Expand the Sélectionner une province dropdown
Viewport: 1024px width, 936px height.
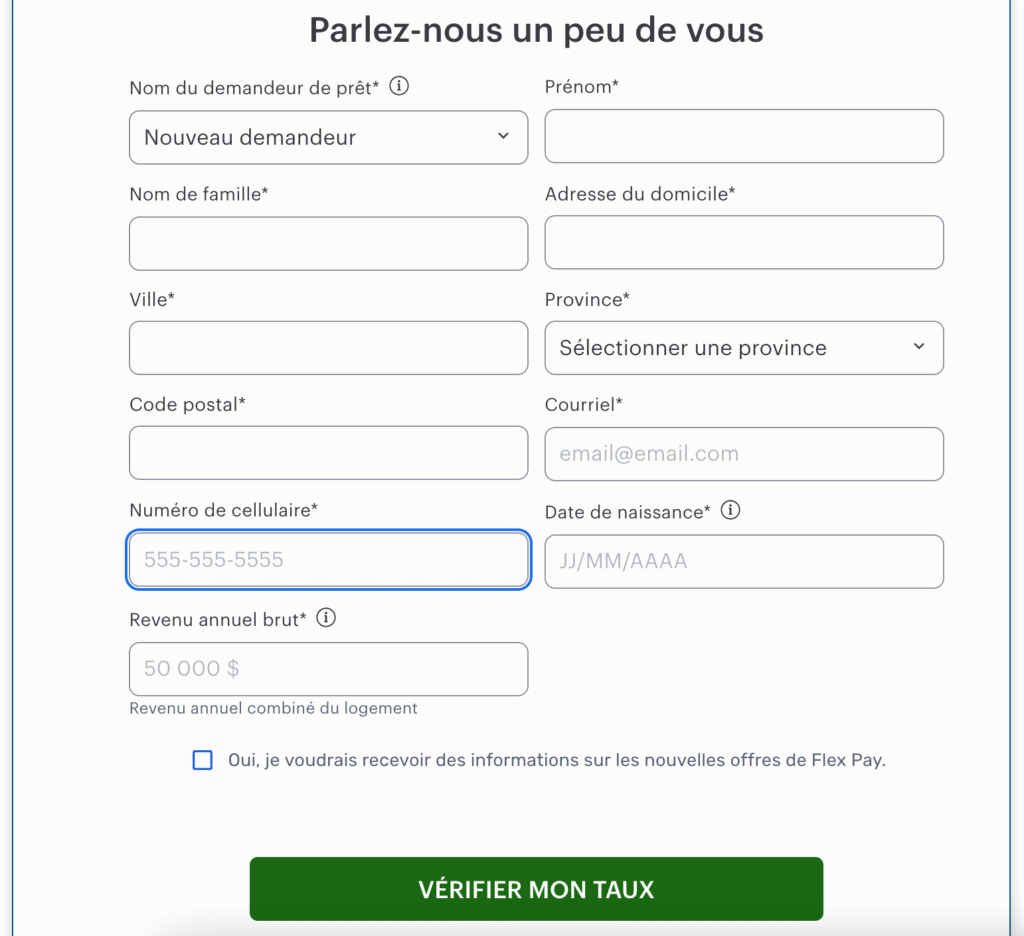pyautogui.click(x=743, y=348)
